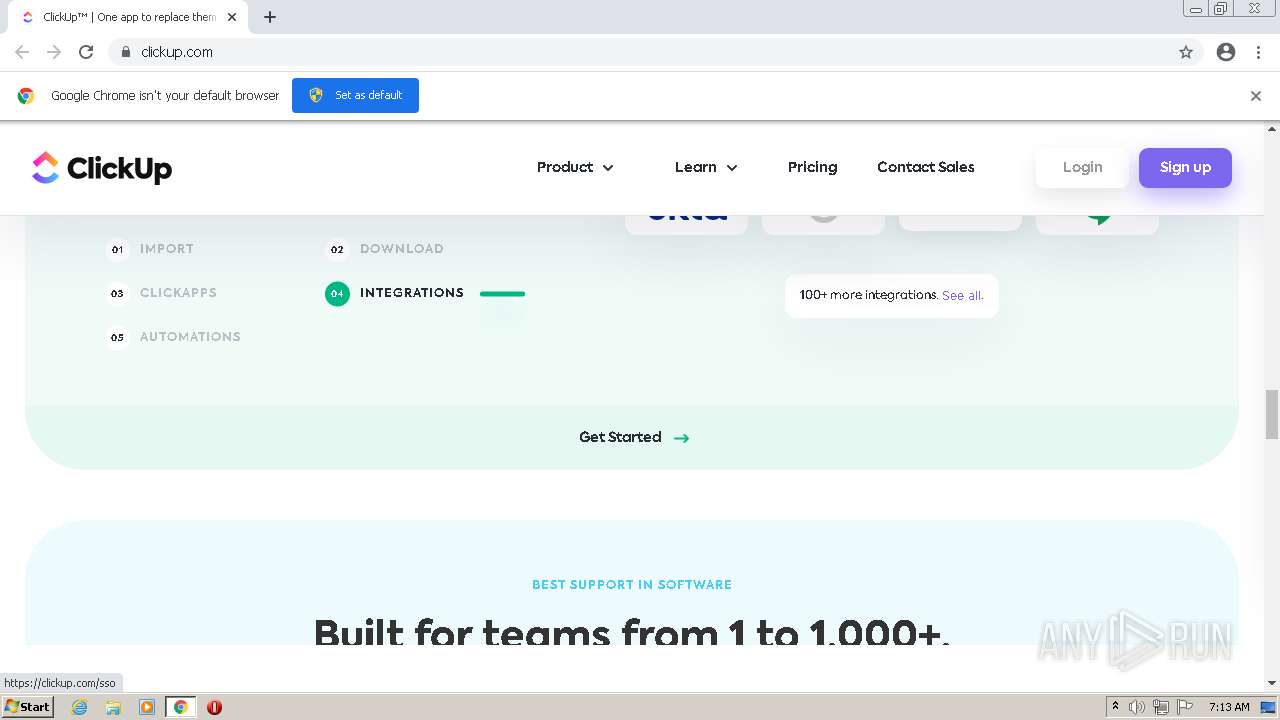Show hidden tray icons arrow
The height and width of the screenshot is (720, 1280).
tap(1115, 707)
